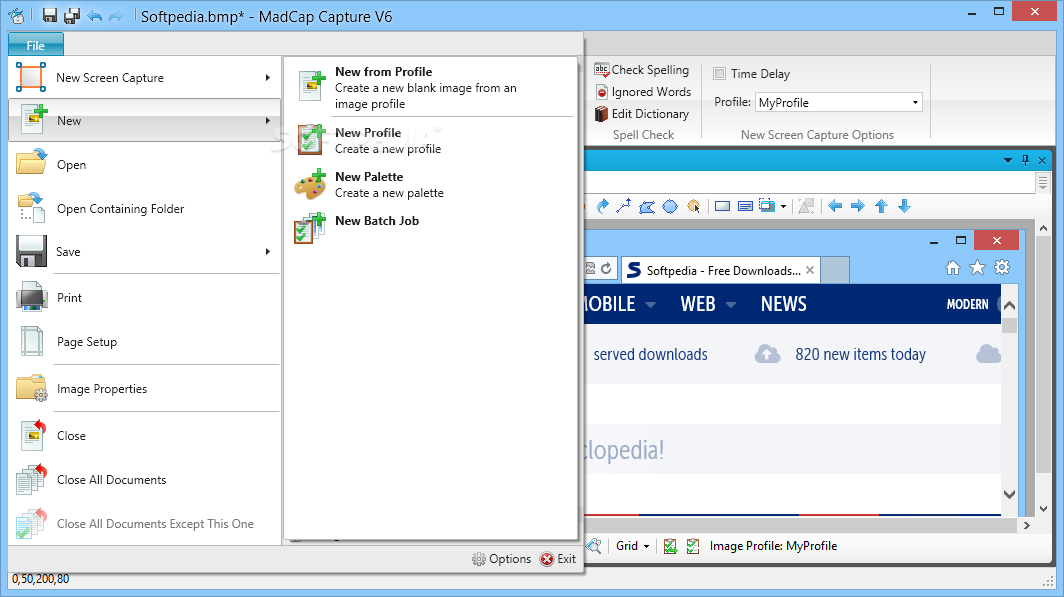
Task: Select the rectangle shape tool
Action: [723, 206]
